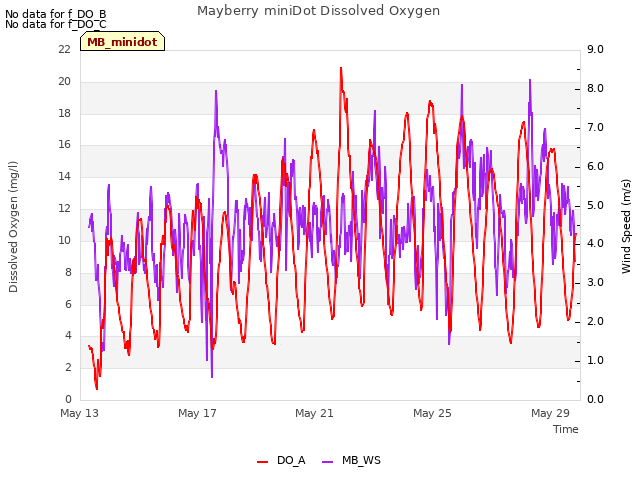Click the Wind Speed (m/s) axis label

[x=626, y=226]
